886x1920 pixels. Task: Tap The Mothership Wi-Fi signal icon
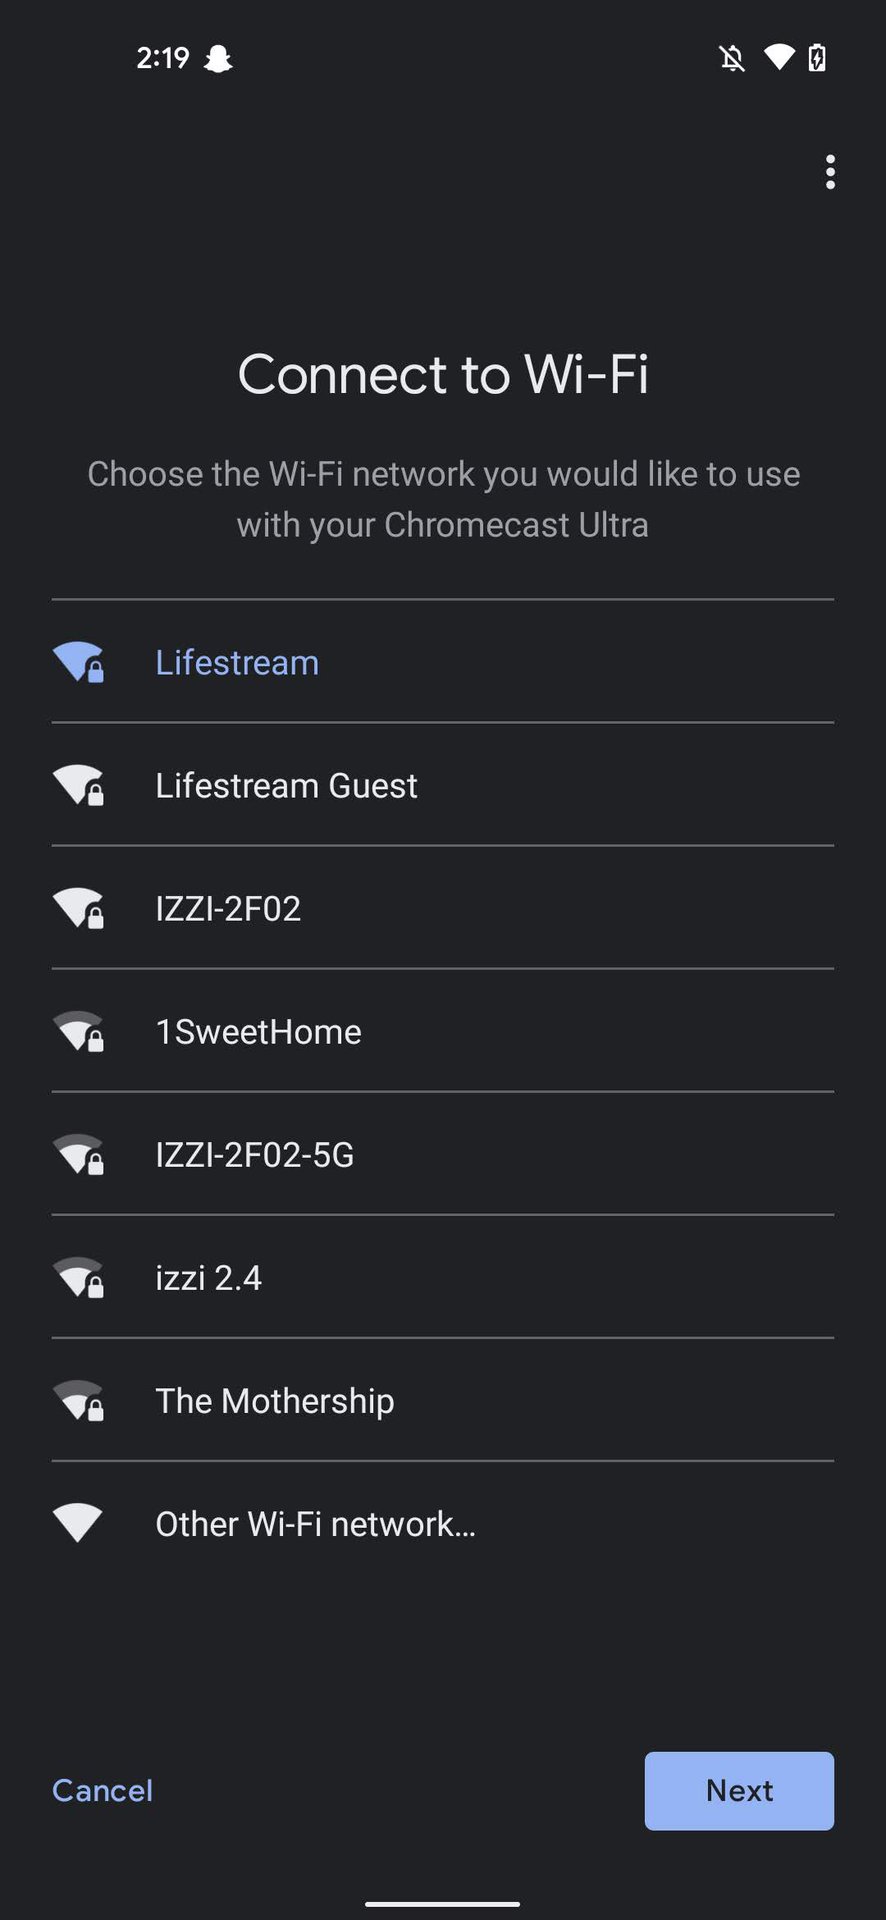(77, 1400)
